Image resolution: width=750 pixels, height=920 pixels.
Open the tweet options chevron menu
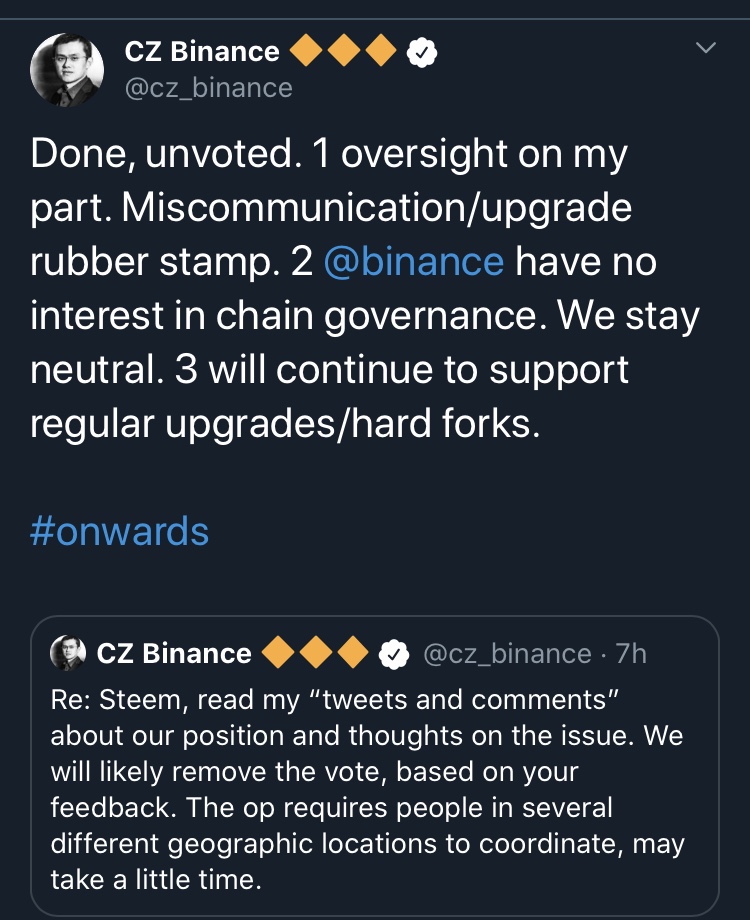pos(706,48)
